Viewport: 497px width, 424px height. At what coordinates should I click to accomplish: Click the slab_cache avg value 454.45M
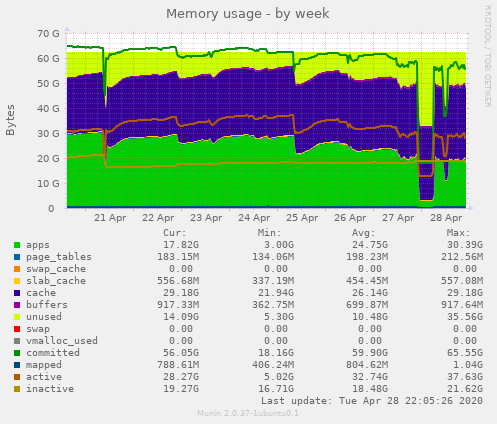(367, 281)
